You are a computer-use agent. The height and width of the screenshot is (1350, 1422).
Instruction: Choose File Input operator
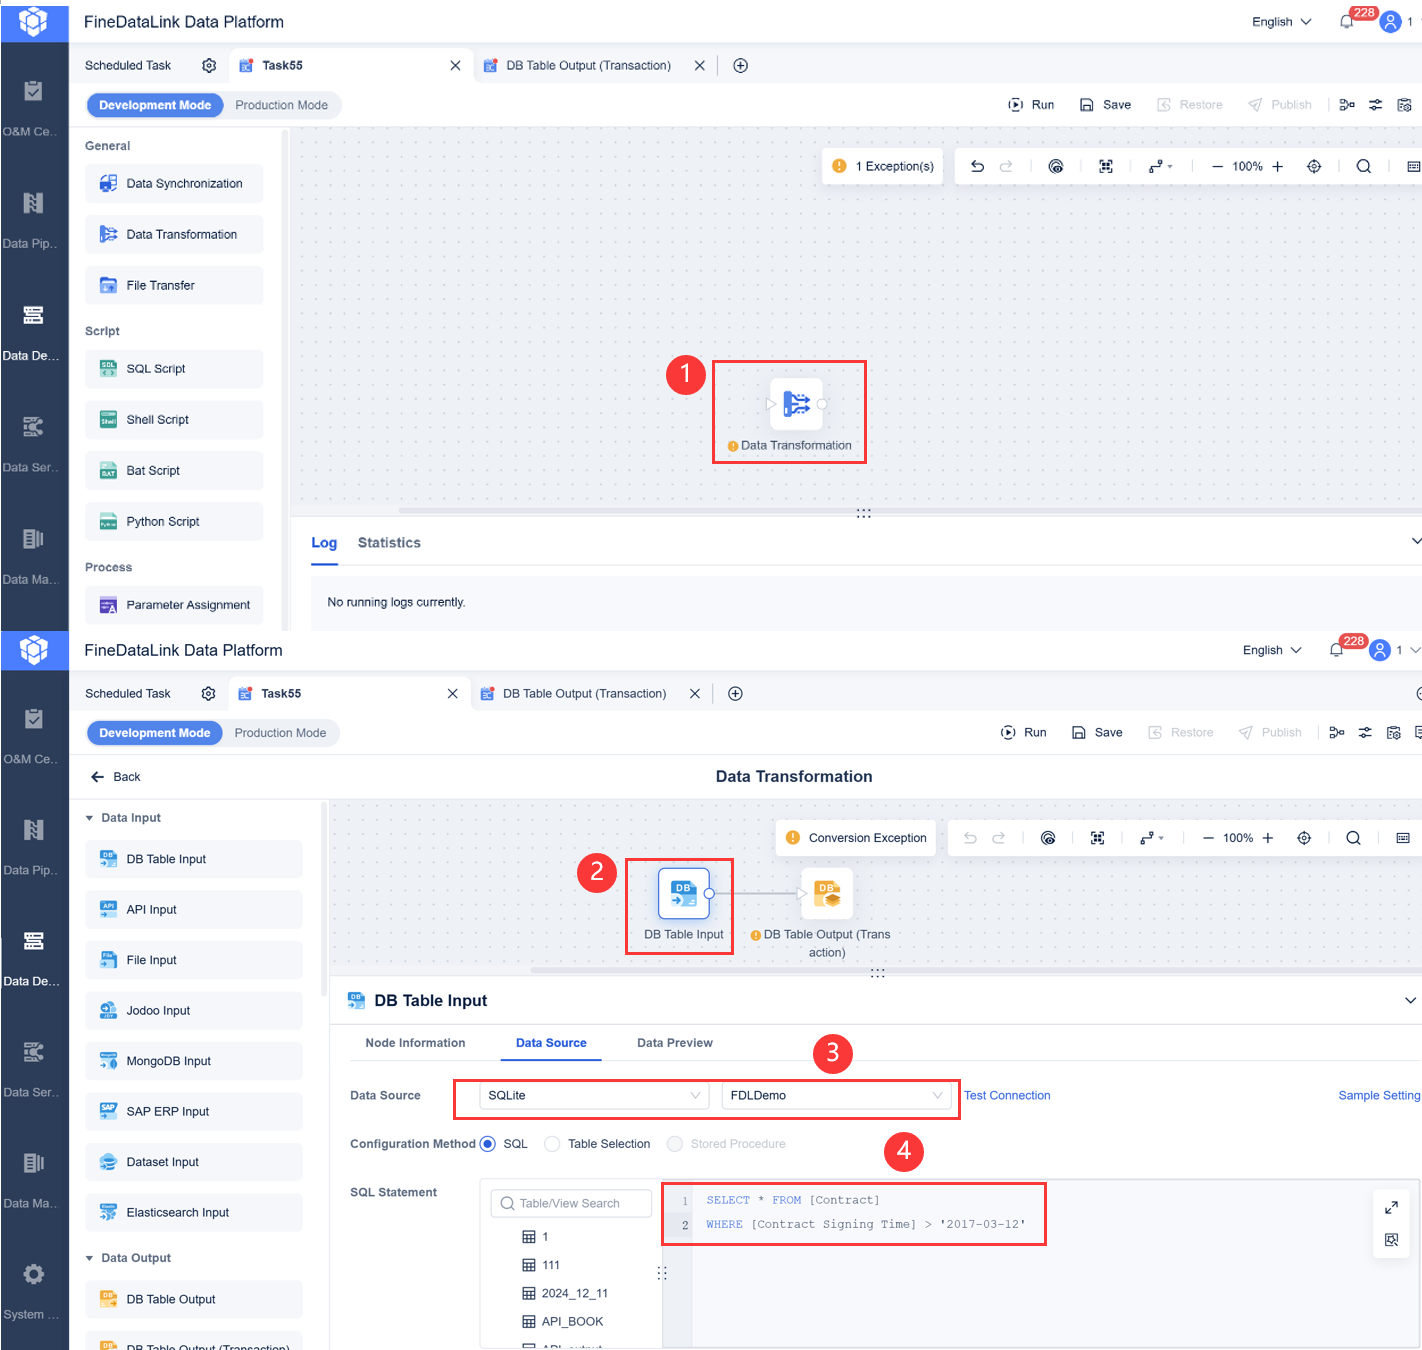pos(193,960)
